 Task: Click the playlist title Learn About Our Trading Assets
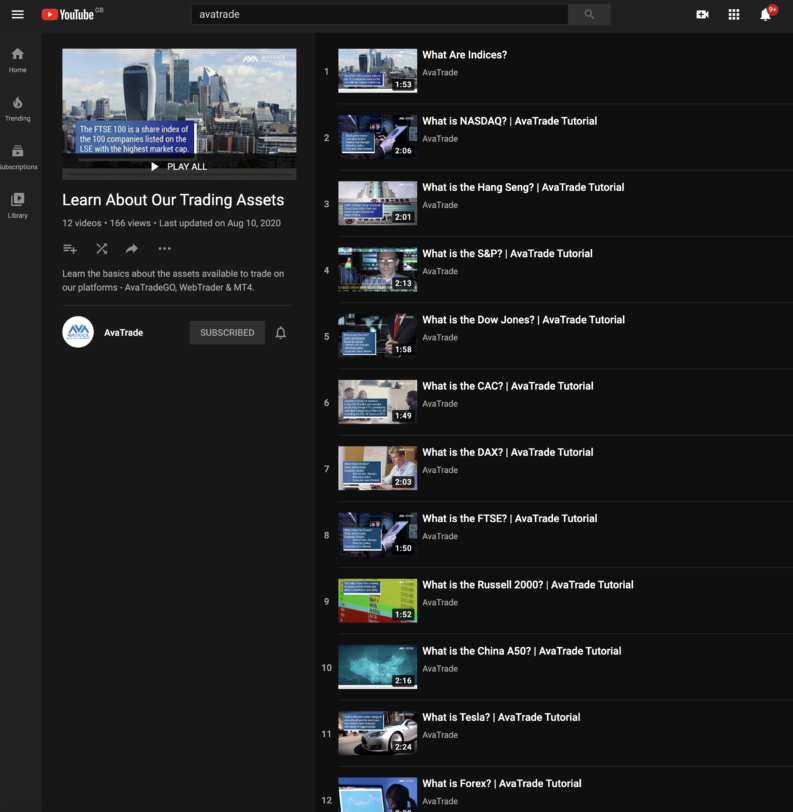coord(173,200)
